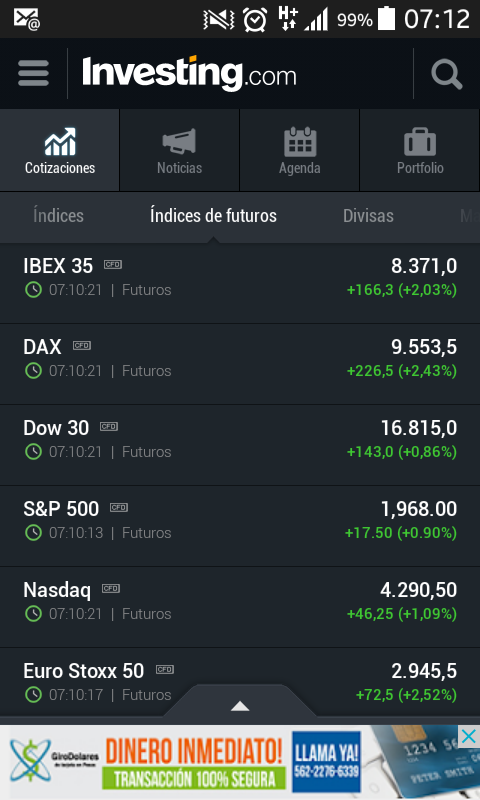
Task: Open the Euro Stoxx 50 row
Action: point(240,683)
